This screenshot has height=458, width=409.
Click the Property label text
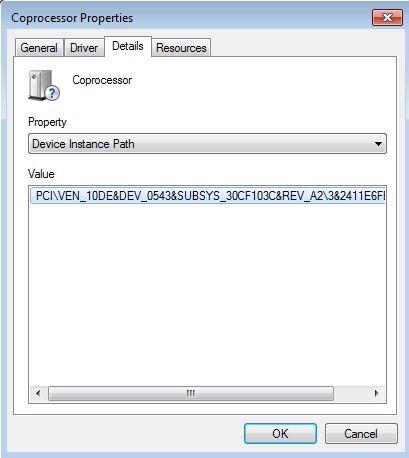tap(47, 122)
